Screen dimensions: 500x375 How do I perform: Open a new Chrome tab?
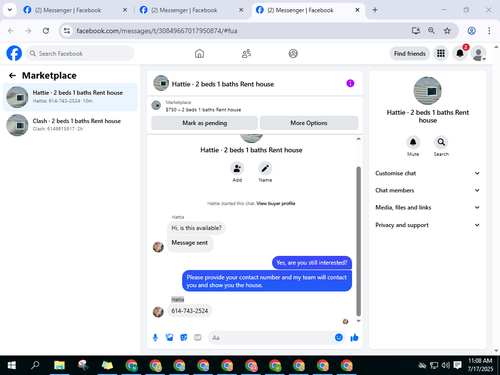375,10
